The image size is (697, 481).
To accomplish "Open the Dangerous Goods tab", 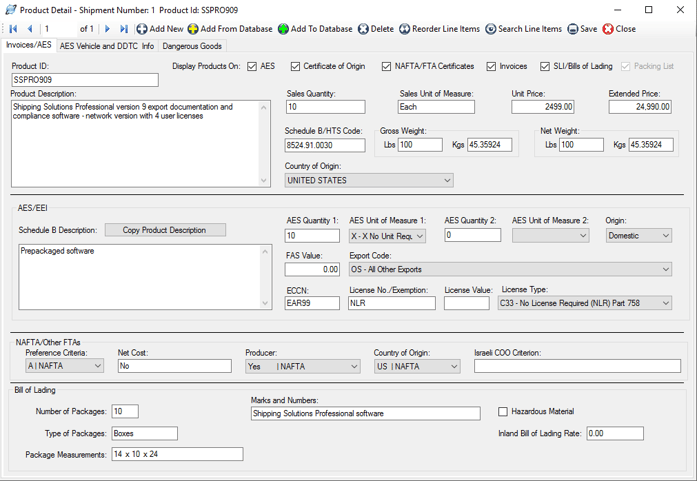I will tap(192, 46).
